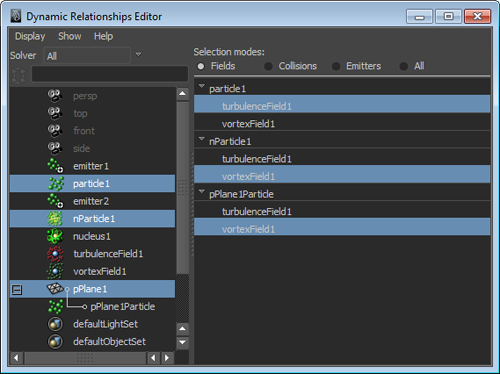500x374 pixels.
Task: Click the vortexField1 icon in outliner
Action: coord(55,271)
